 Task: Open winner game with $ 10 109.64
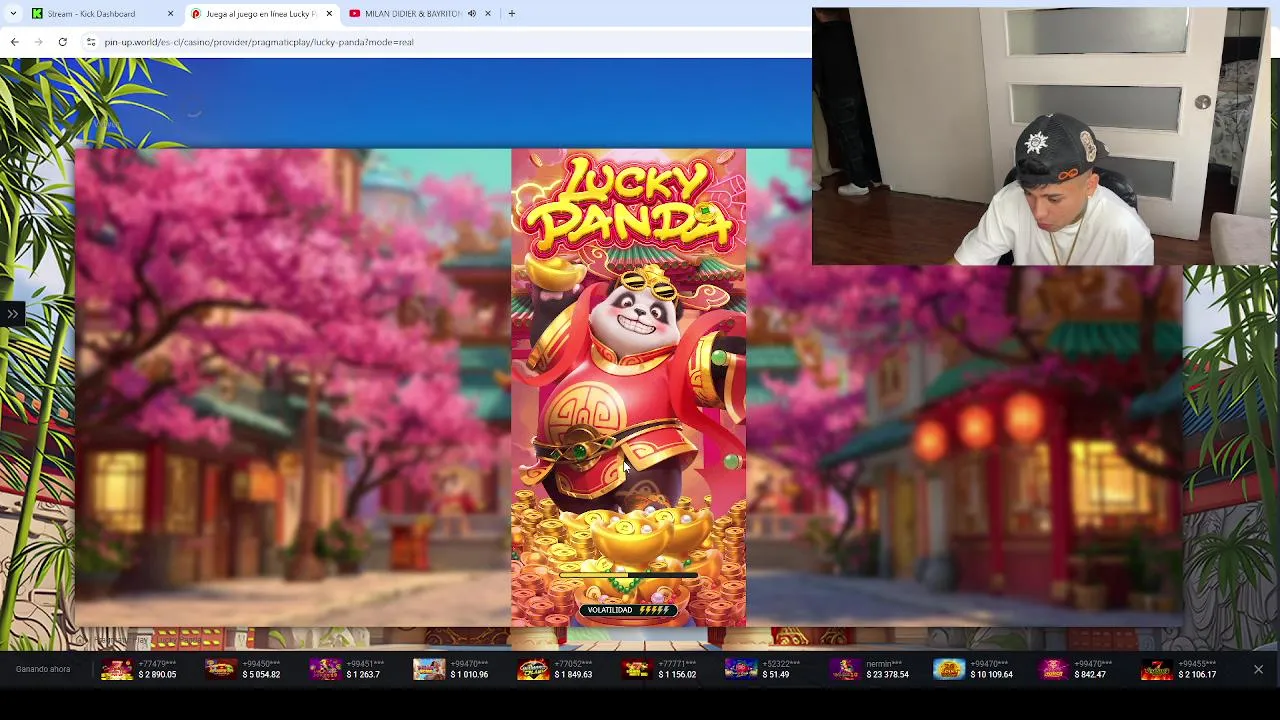973,669
